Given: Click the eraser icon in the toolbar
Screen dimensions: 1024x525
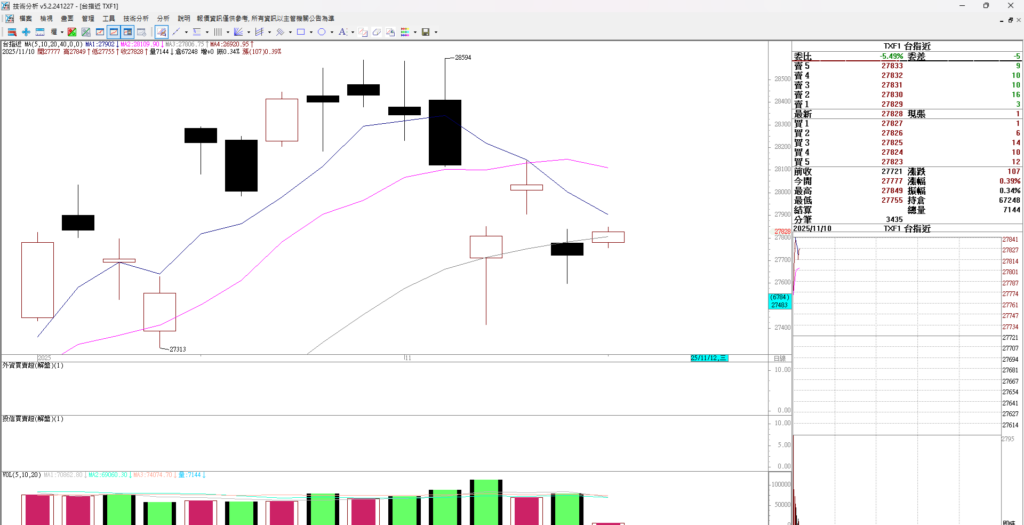Looking at the screenshot, I should click(x=377, y=32).
